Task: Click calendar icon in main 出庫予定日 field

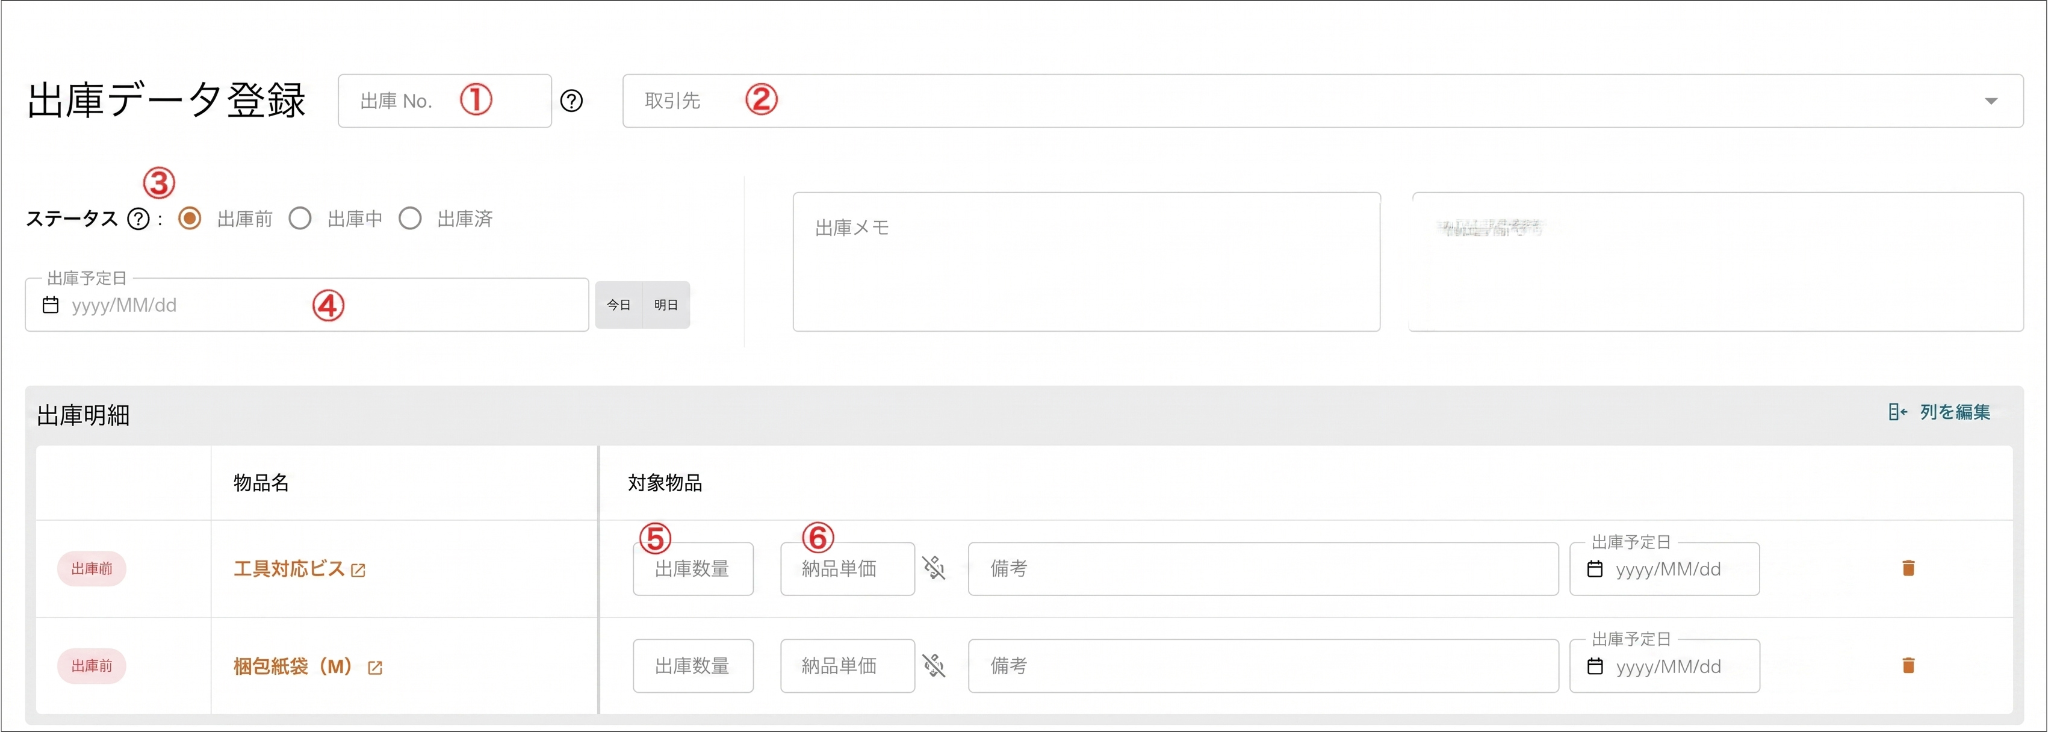Action: (x=51, y=305)
